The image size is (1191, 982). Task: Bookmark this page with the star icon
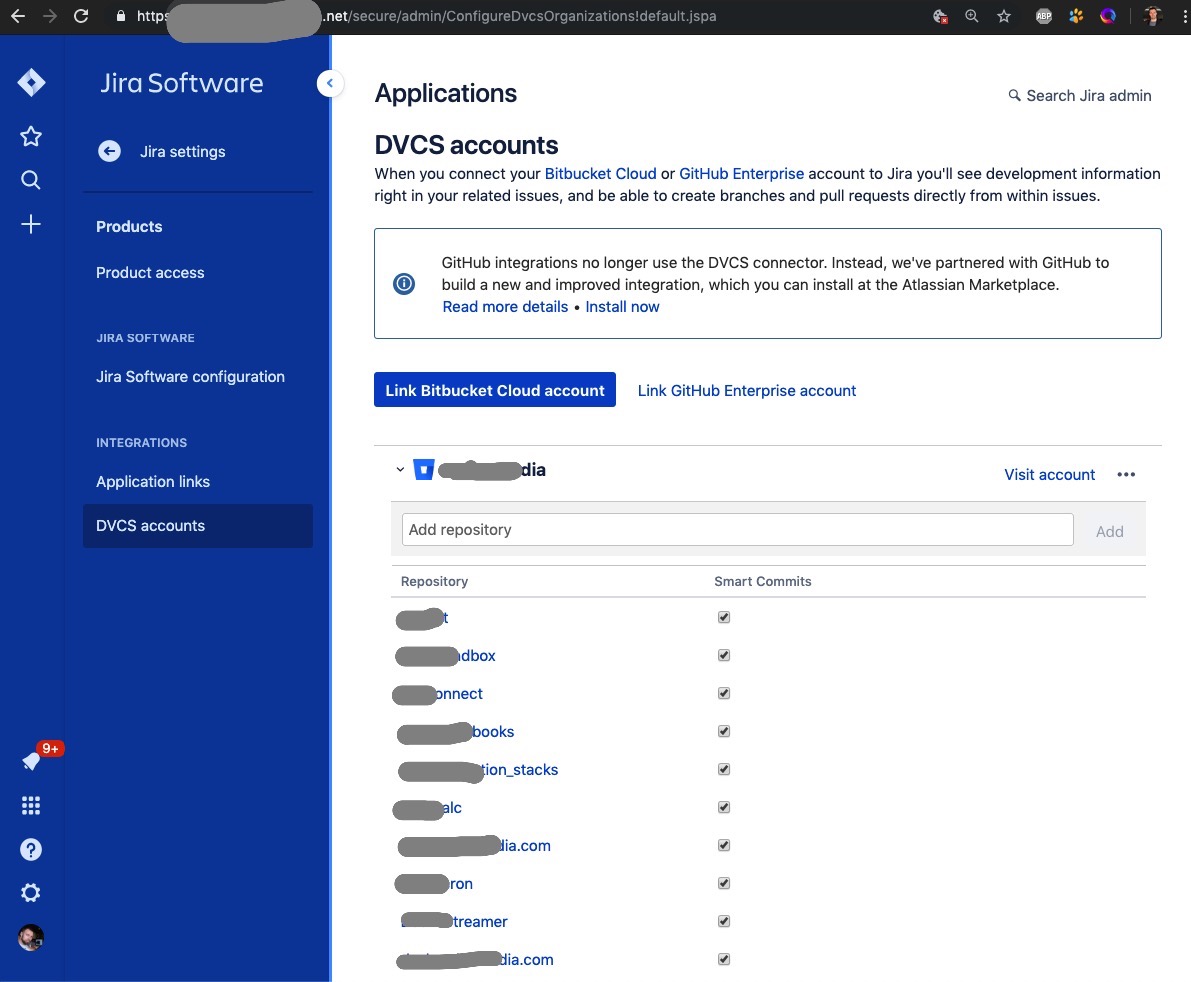pos(1004,16)
